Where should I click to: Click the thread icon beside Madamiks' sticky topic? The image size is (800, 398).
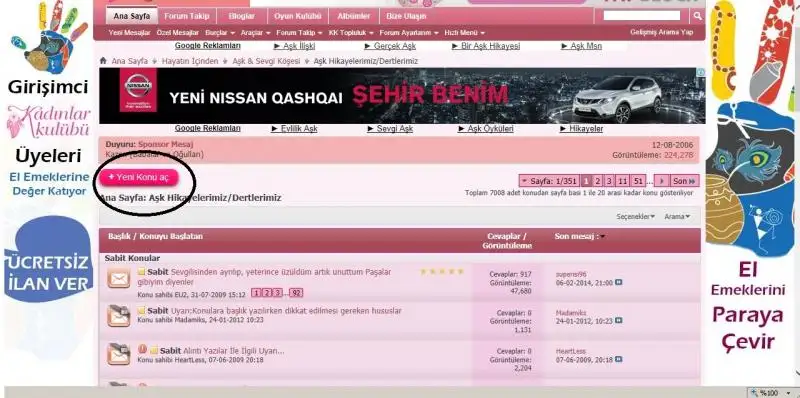pyautogui.click(x=118, y=316)
